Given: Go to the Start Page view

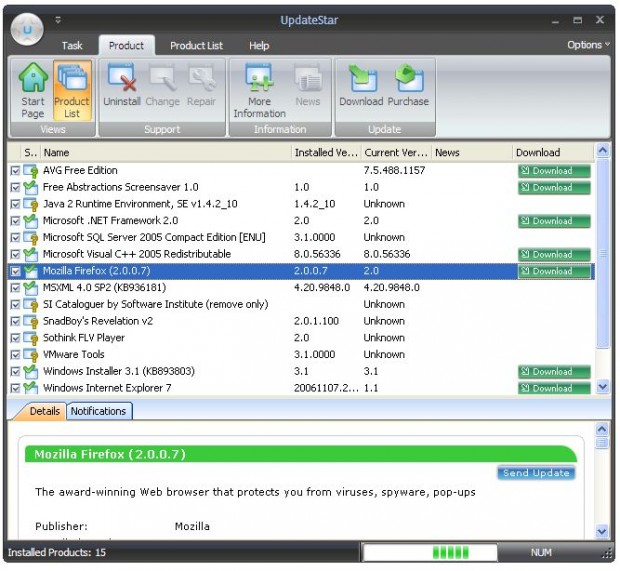Looking at the screenshot, I should pyautogui.click(x=33, y=91).
